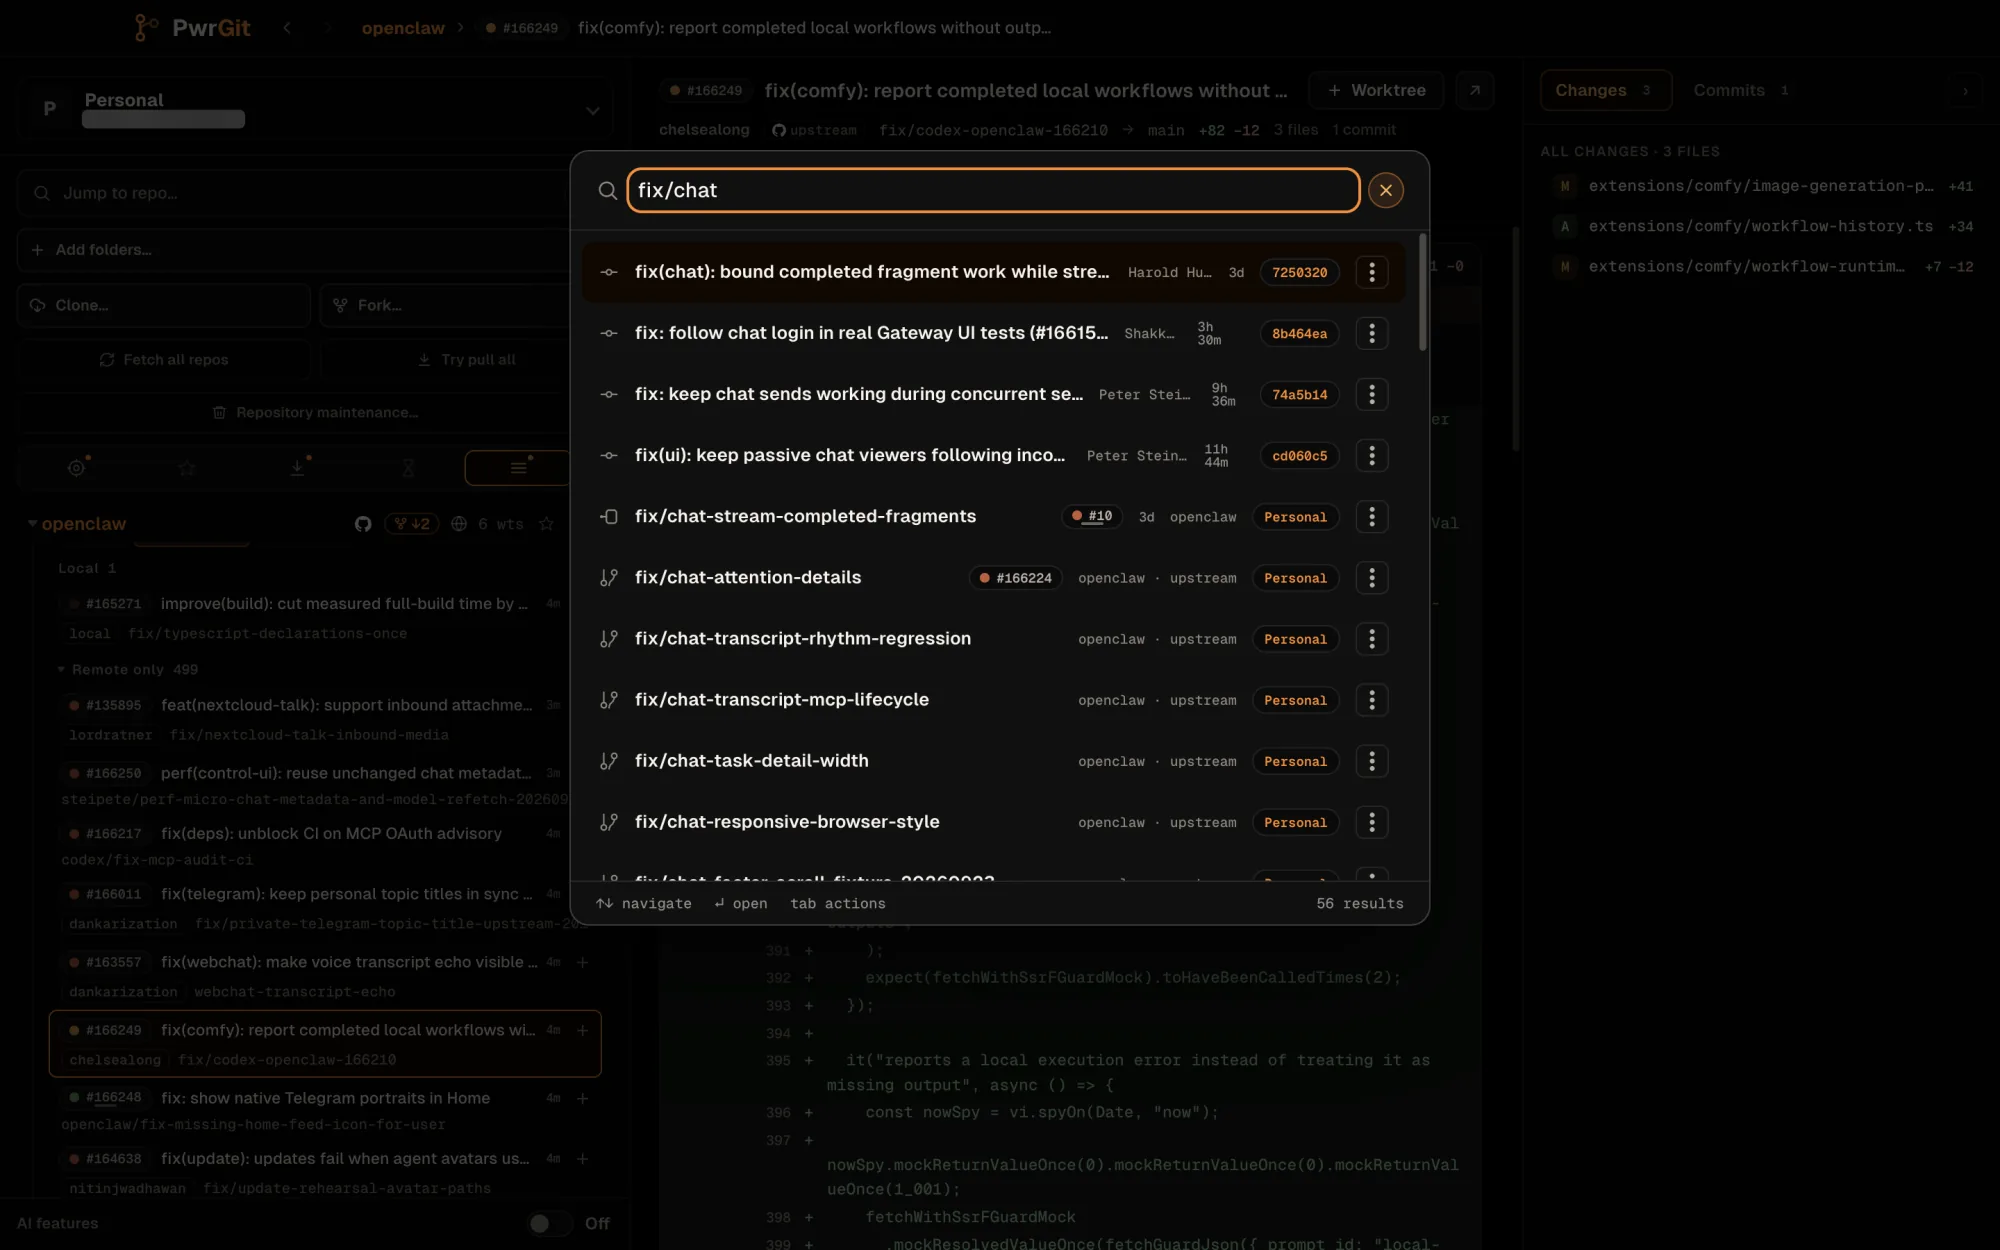Open actions for fix/chat-responsive-browser-style row
Screen dimensions: 2000x1250
(1371, 821)
